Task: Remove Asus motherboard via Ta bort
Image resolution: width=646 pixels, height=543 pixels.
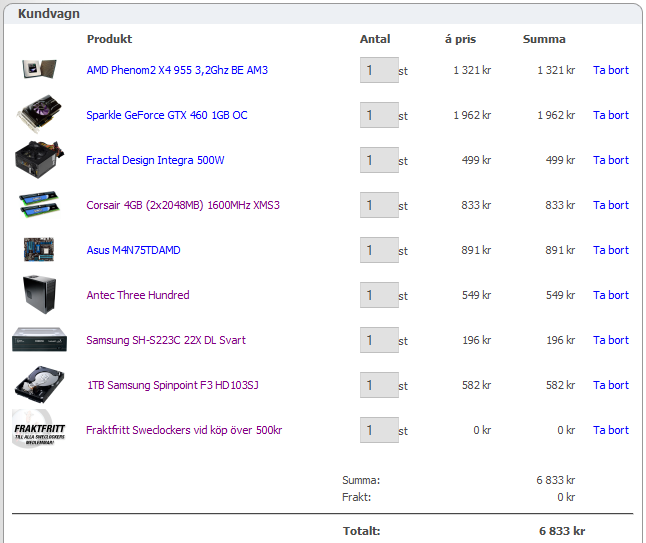Action: [x=611, y=250]
